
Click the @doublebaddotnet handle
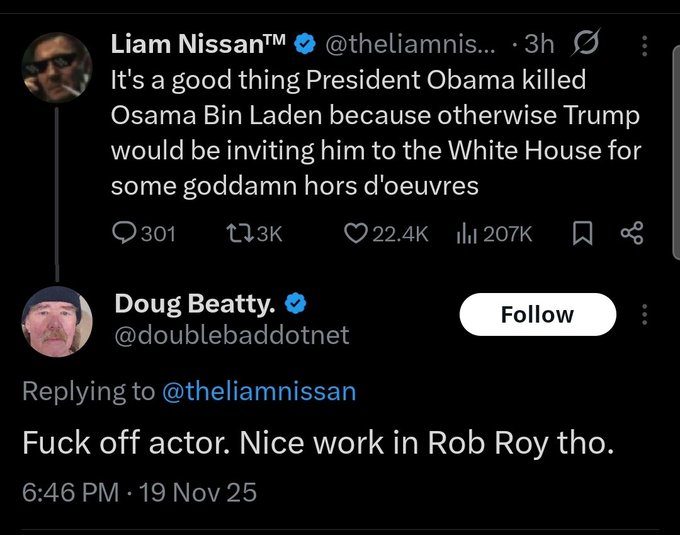click(232, 335)
